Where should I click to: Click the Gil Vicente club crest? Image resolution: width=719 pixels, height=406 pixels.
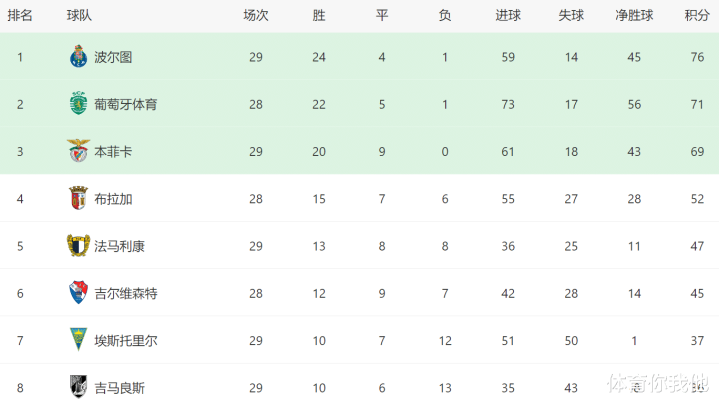78,293
